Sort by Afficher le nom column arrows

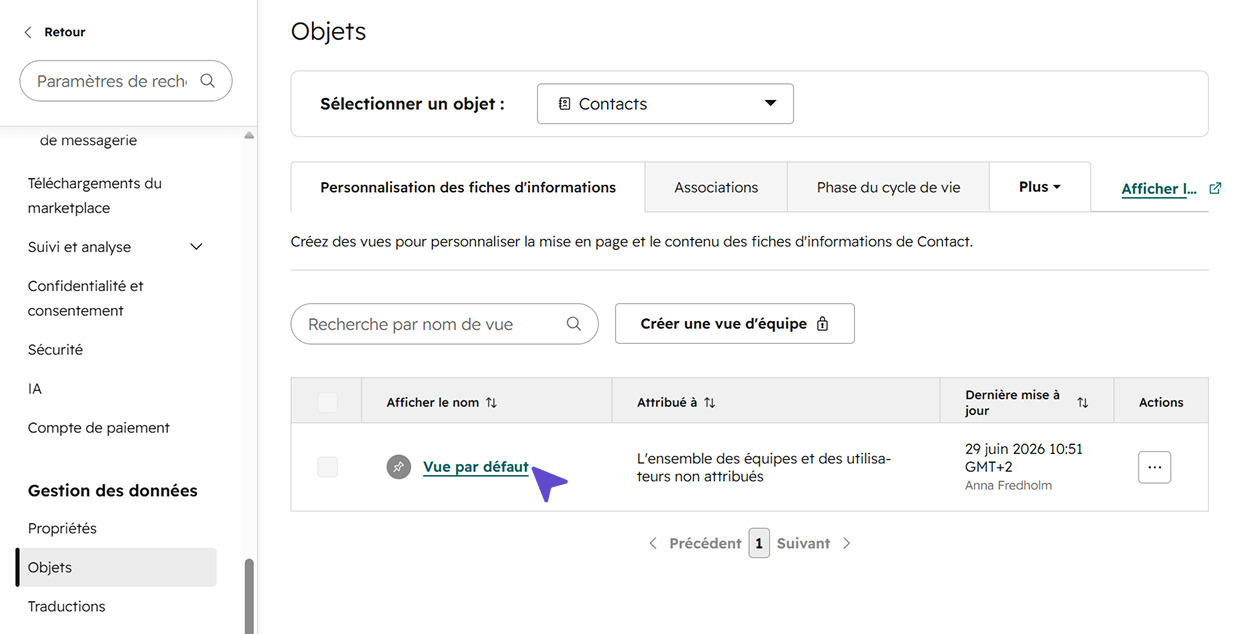pos(491,403)
